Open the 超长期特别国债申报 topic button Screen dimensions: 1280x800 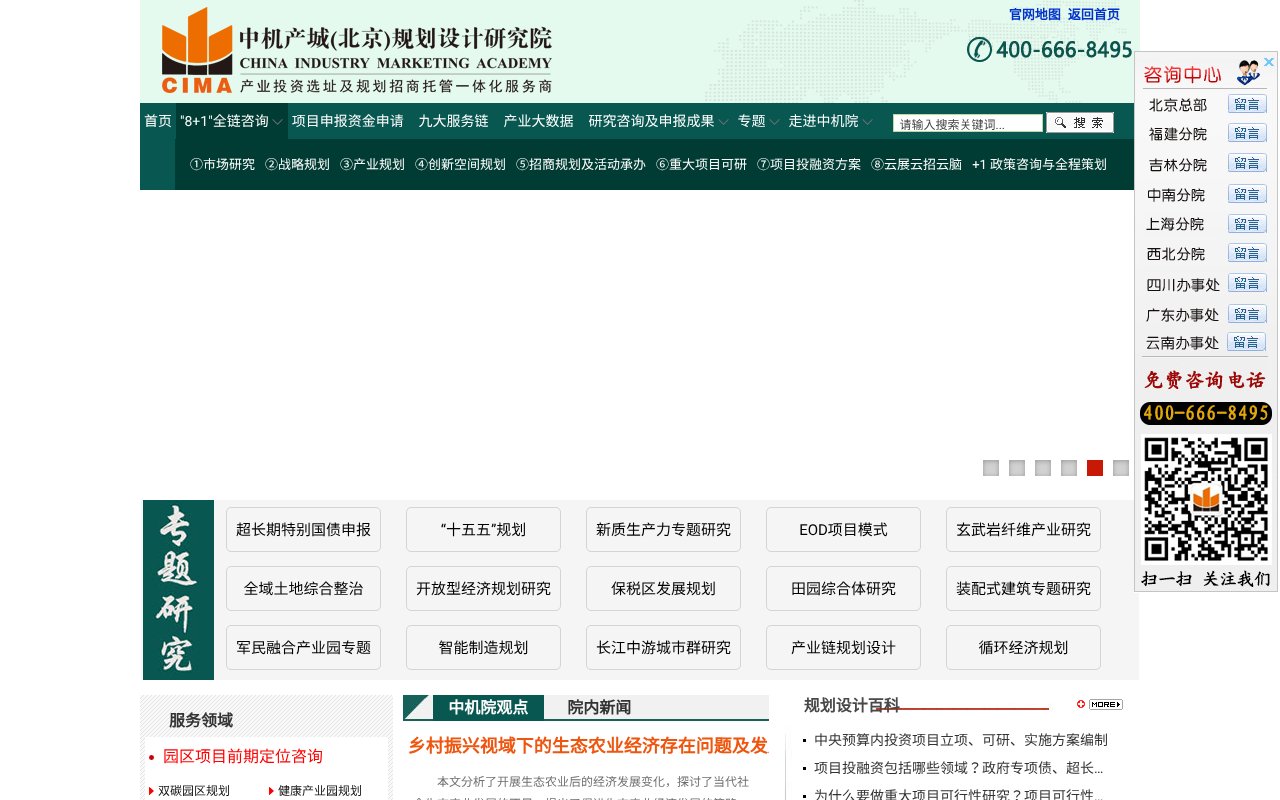303,529
